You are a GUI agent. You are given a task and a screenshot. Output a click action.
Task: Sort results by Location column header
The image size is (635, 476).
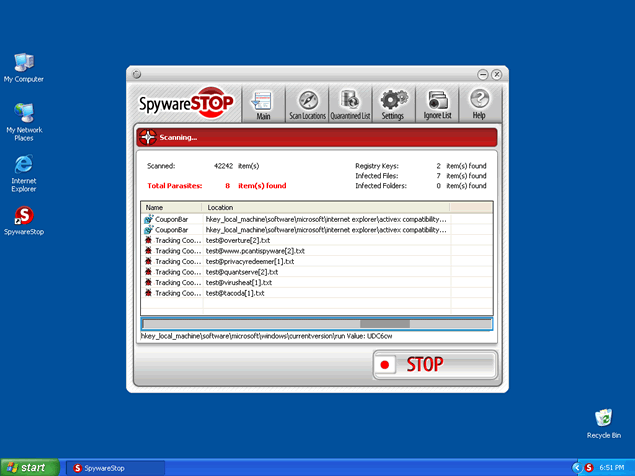(x=325, y=207)
